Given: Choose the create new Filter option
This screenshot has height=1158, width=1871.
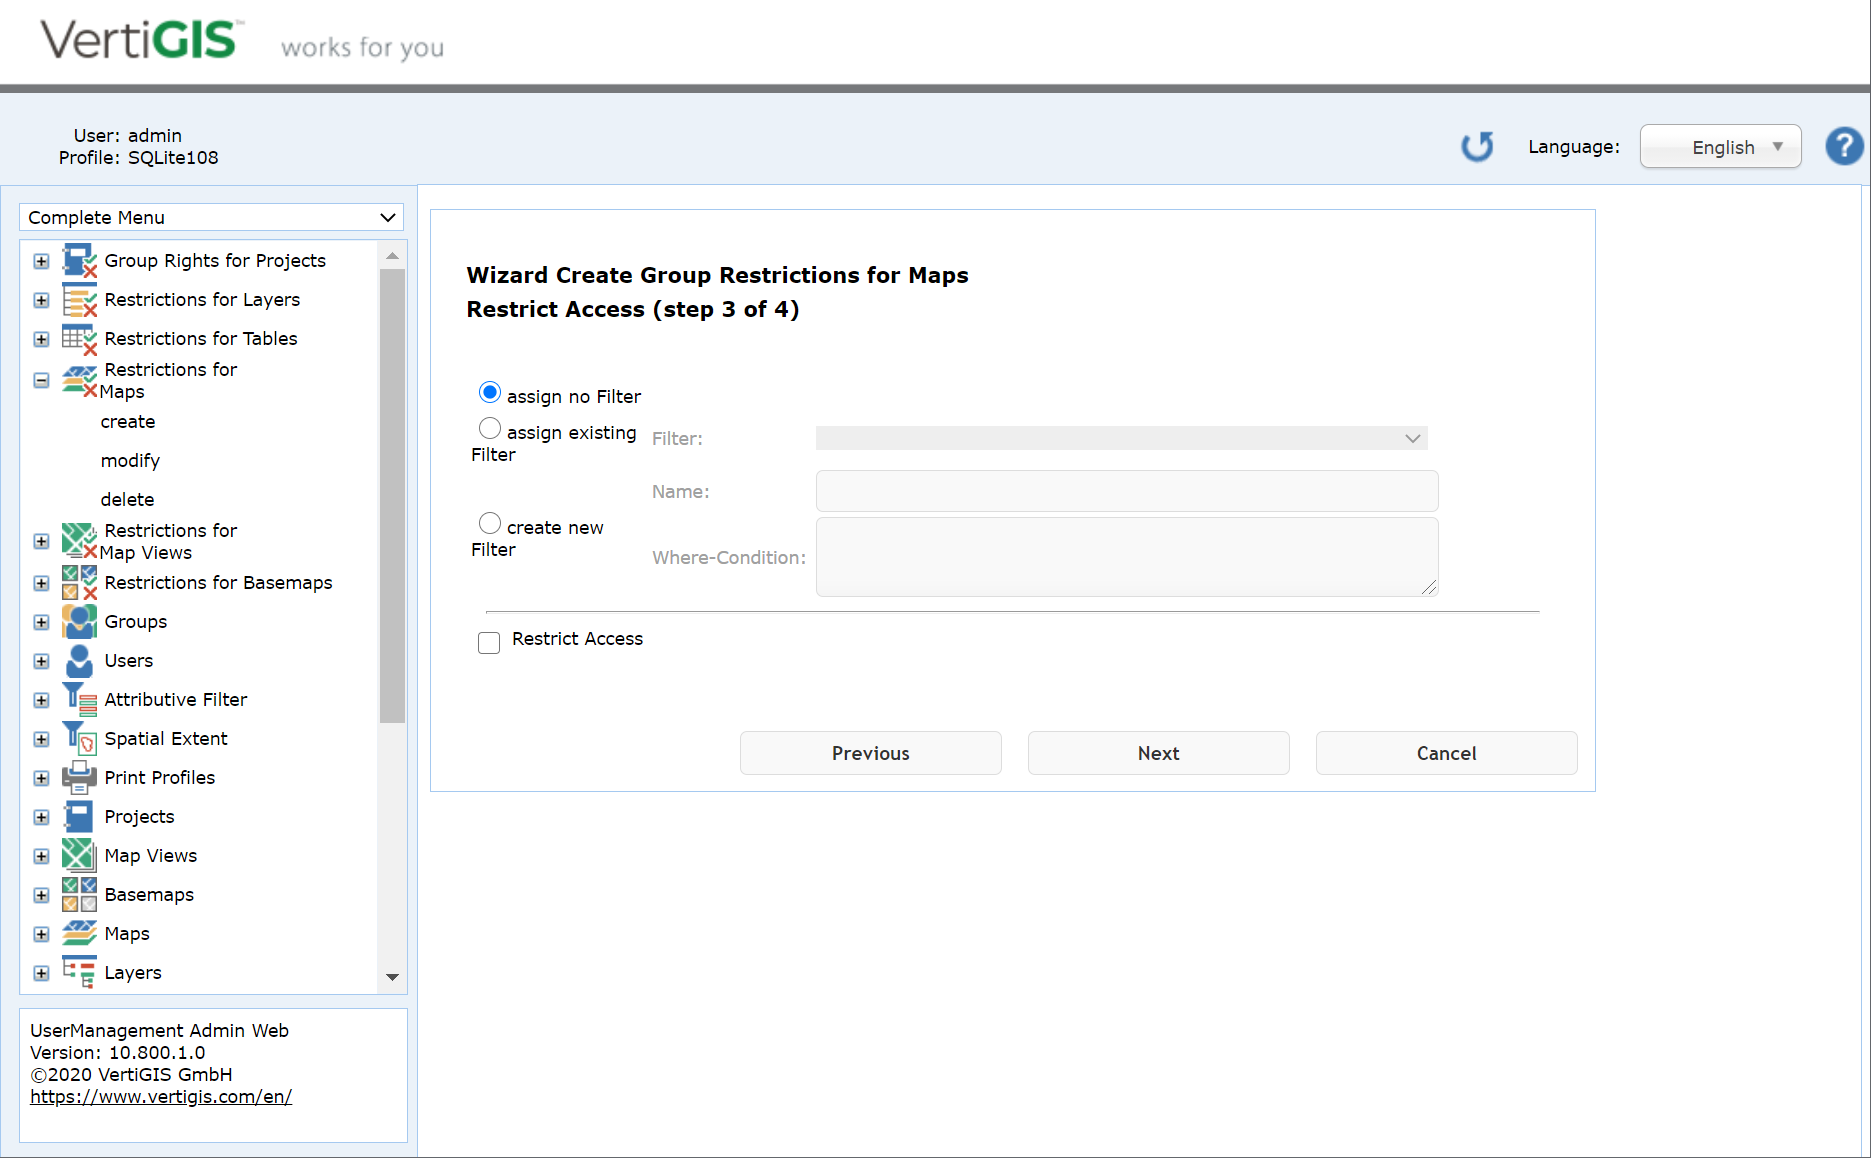Looking at the screenshot, I should point(490,522).
